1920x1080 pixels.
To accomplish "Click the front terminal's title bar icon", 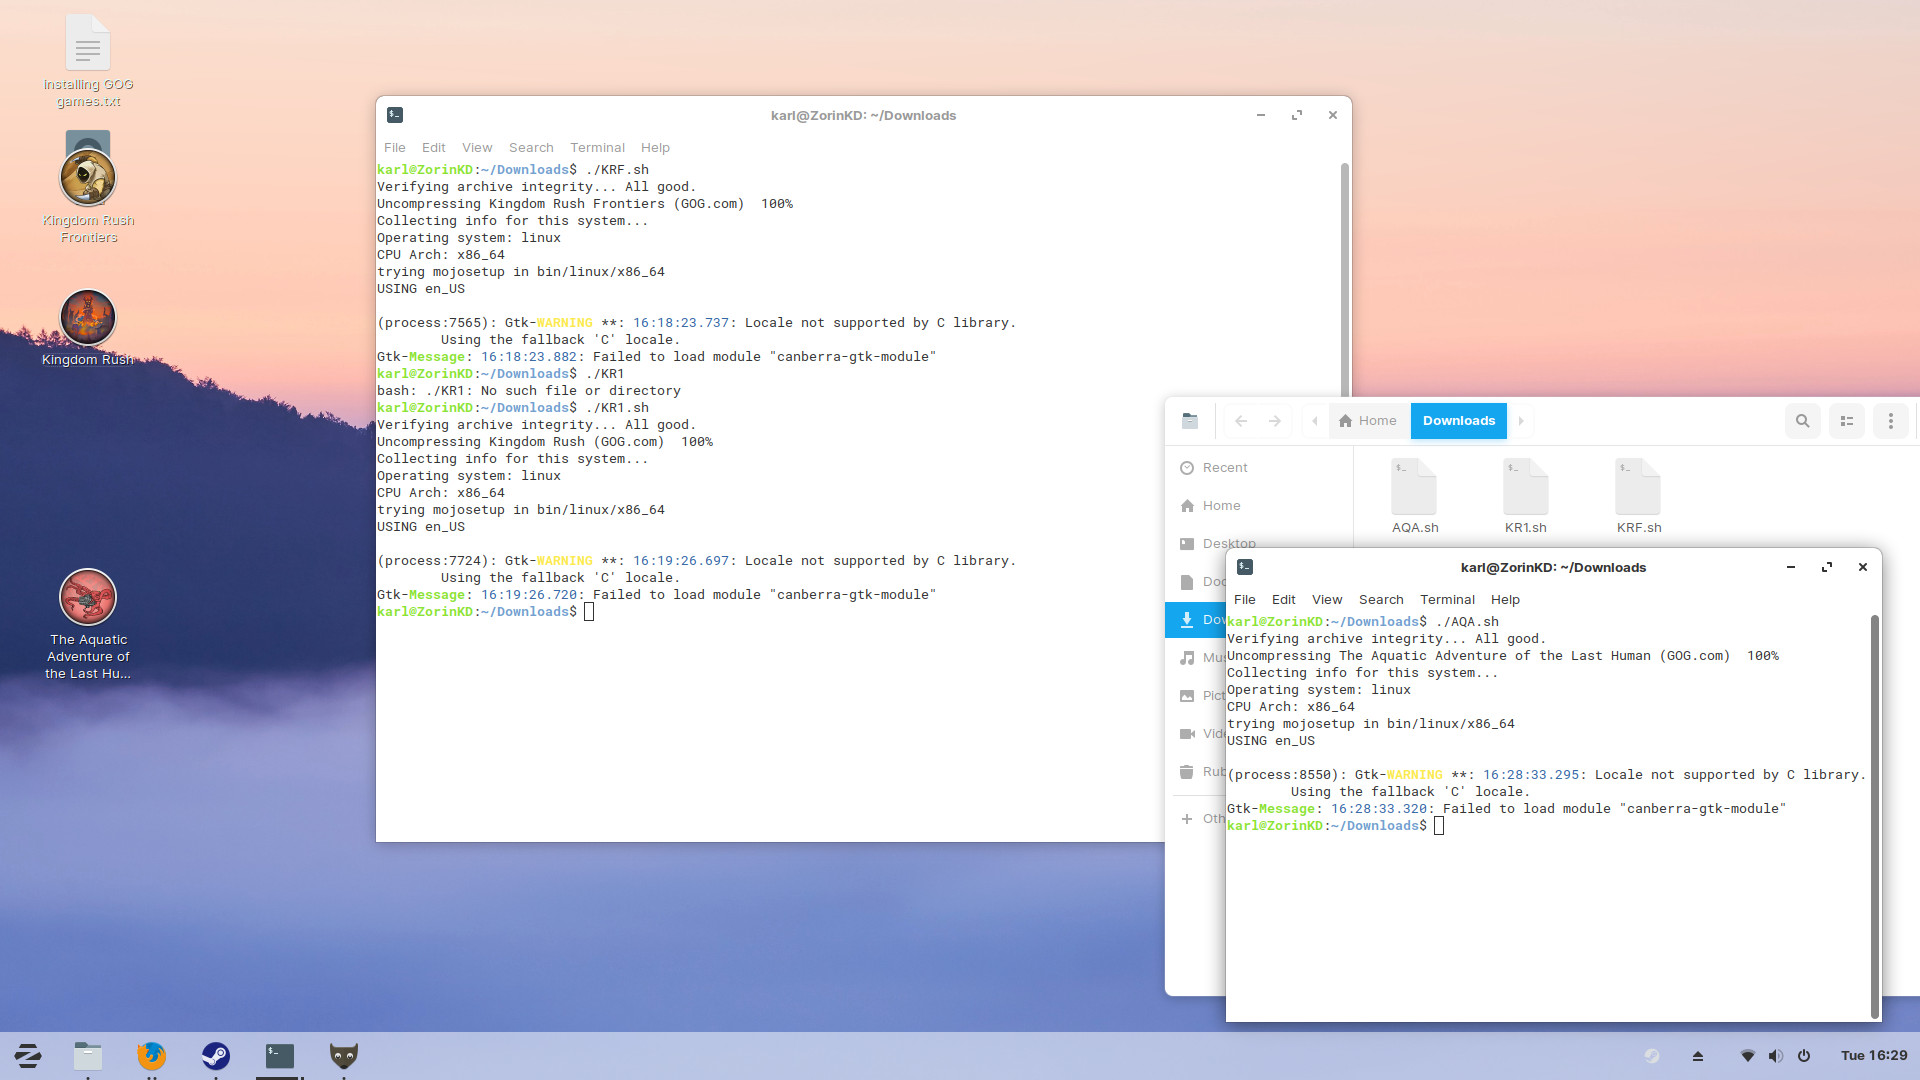I will [x=1245, y=567].
